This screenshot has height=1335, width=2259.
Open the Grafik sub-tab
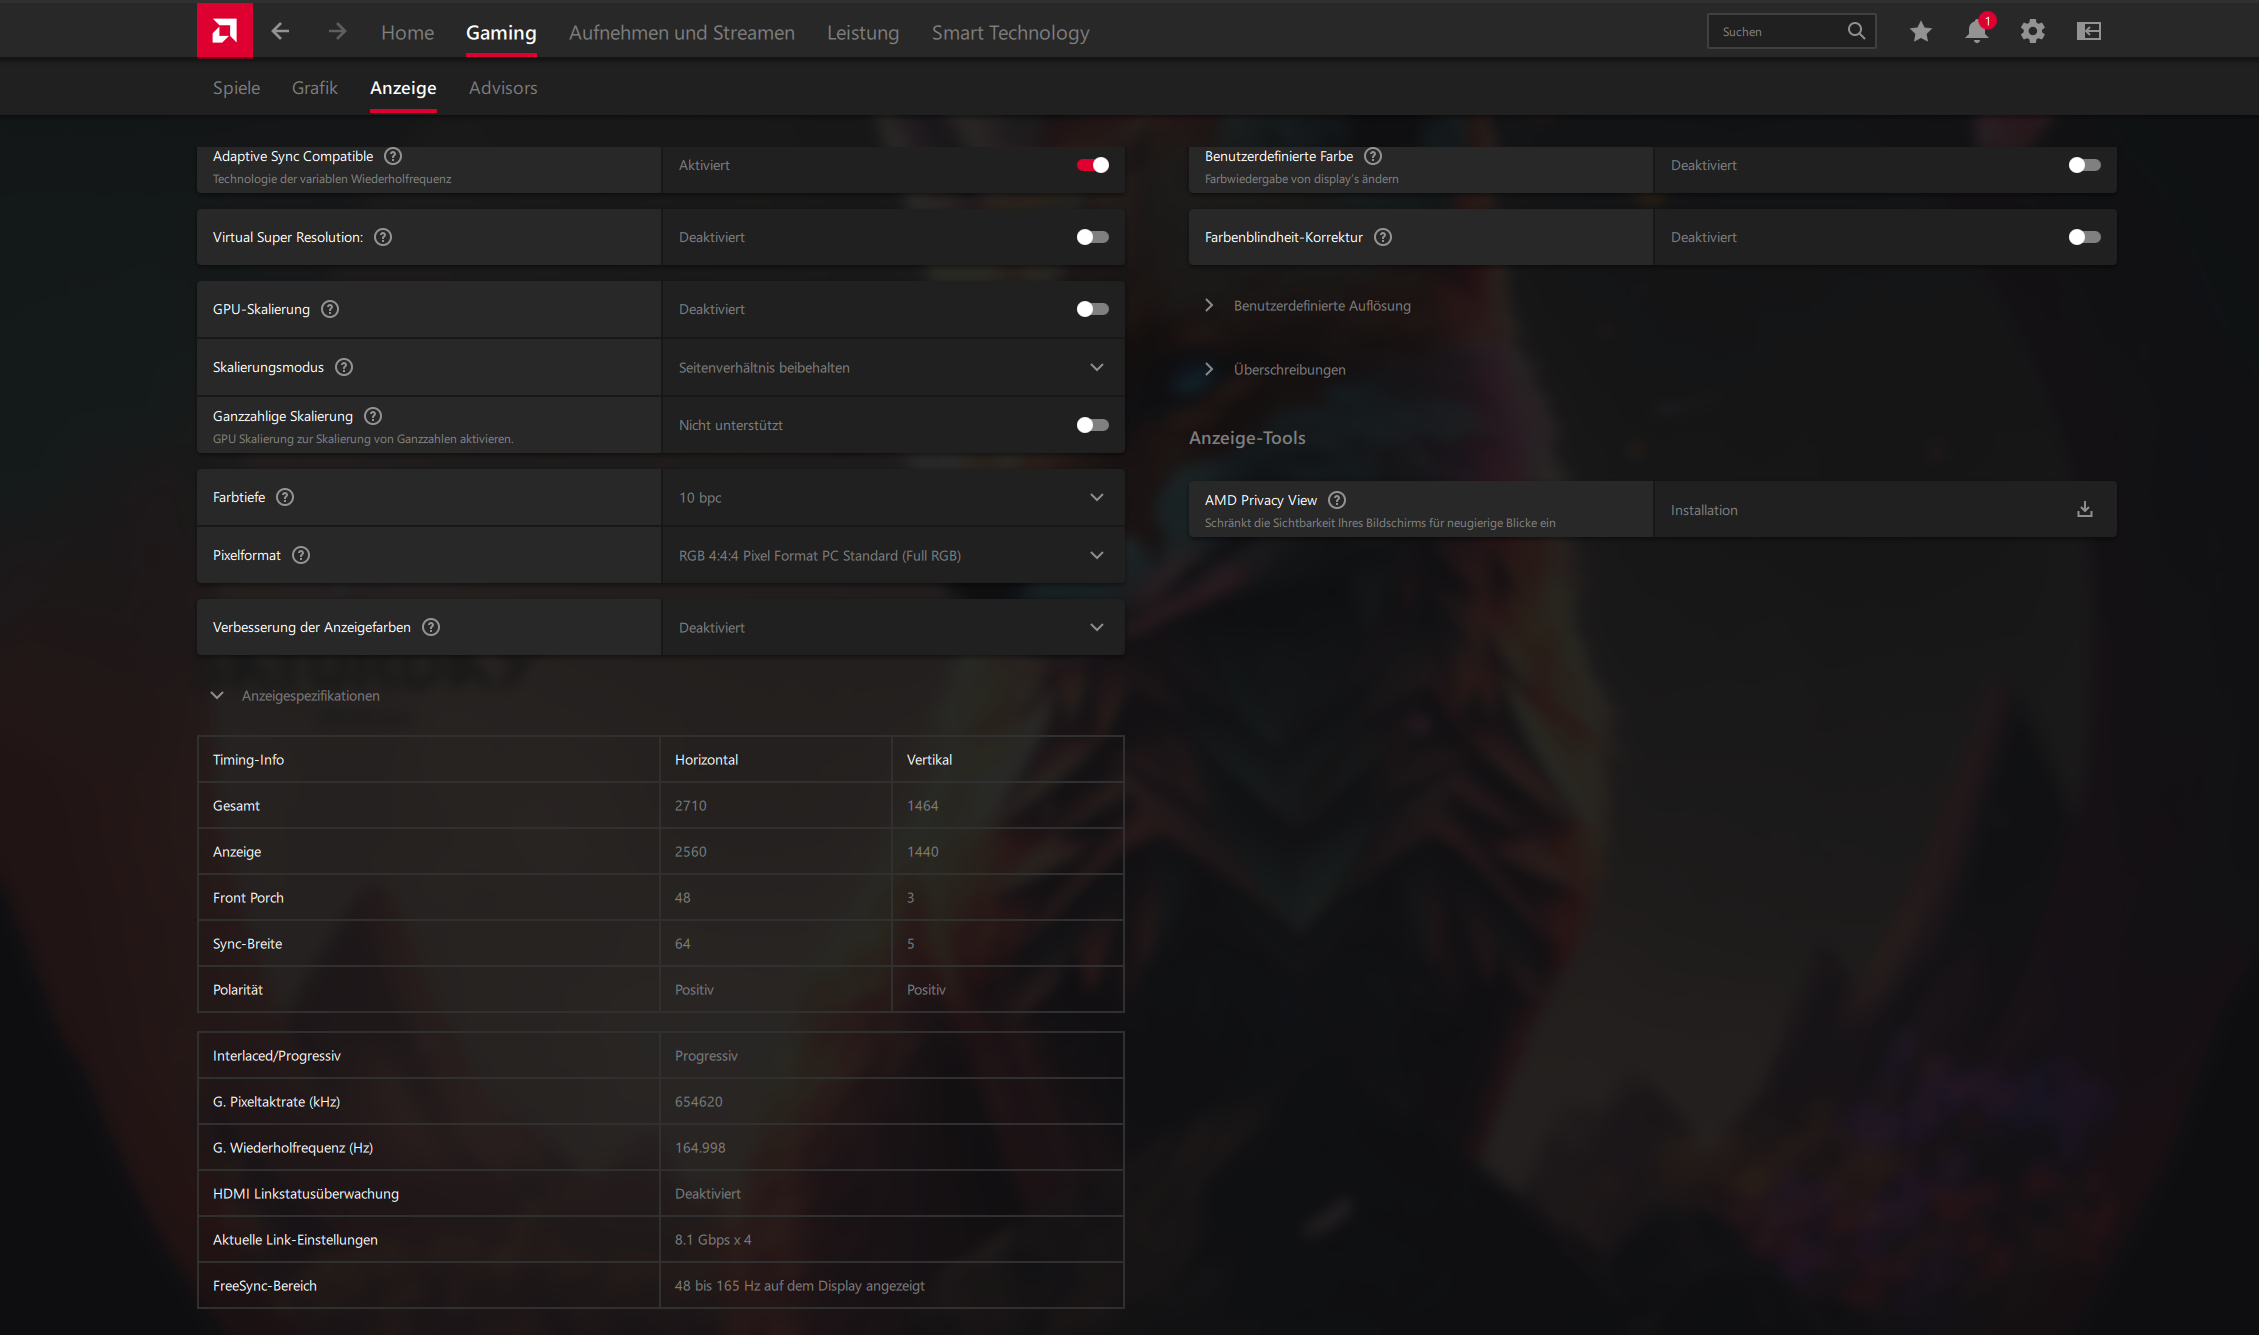coord(314,88)
